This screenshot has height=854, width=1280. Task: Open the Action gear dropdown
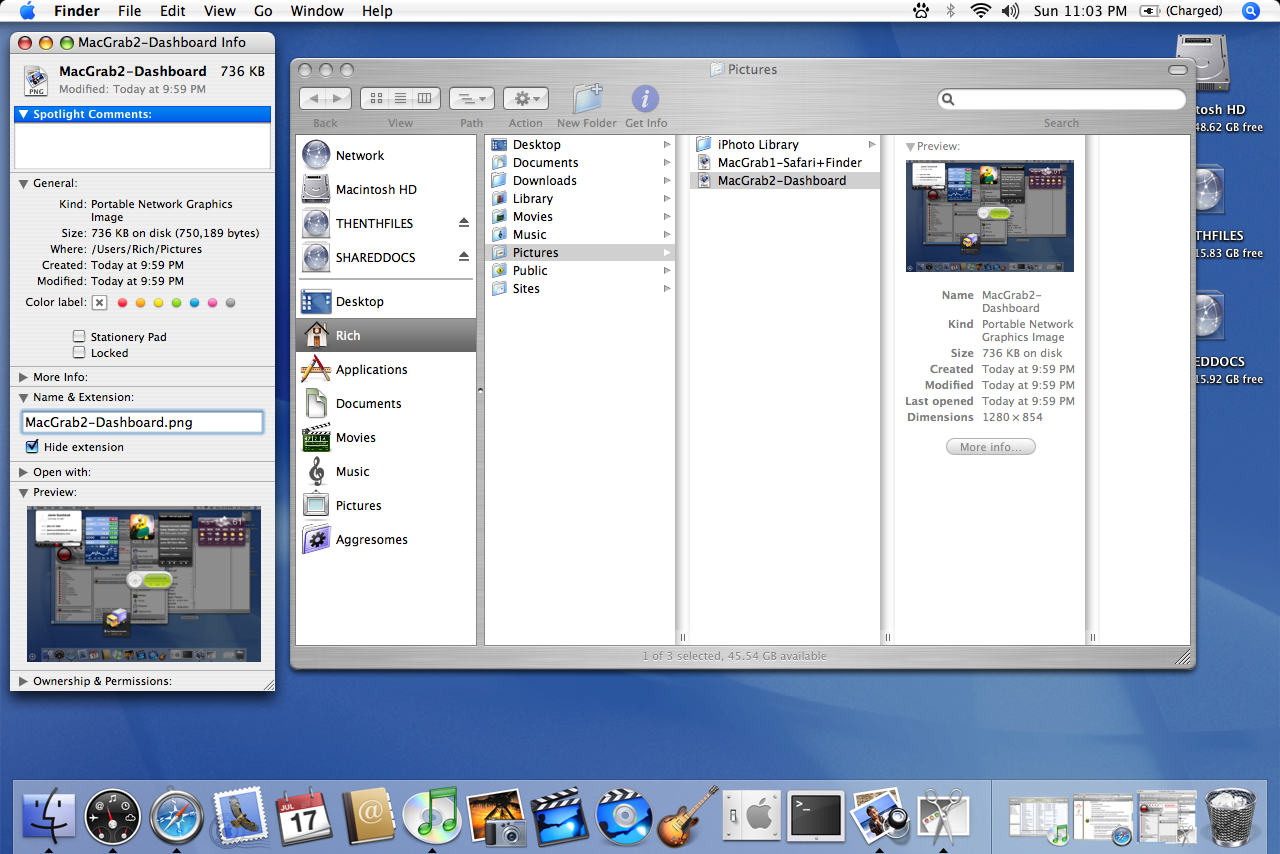pyautogui.click(x=525, y=98)
